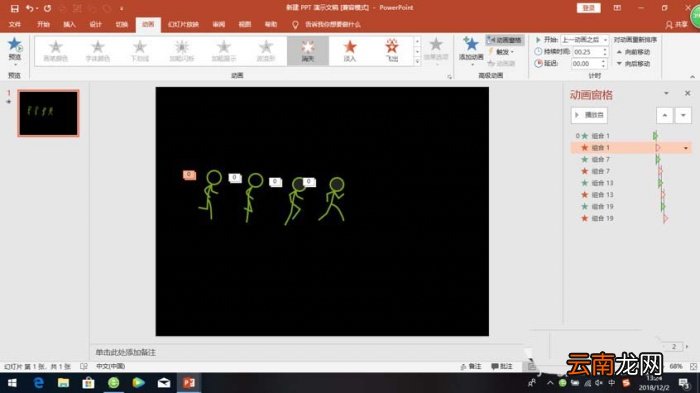Viewport: 700px width, 393px height.
Task: Switch to the Slide Show tab
Action: pyautogui.click(x=183, y=24)
